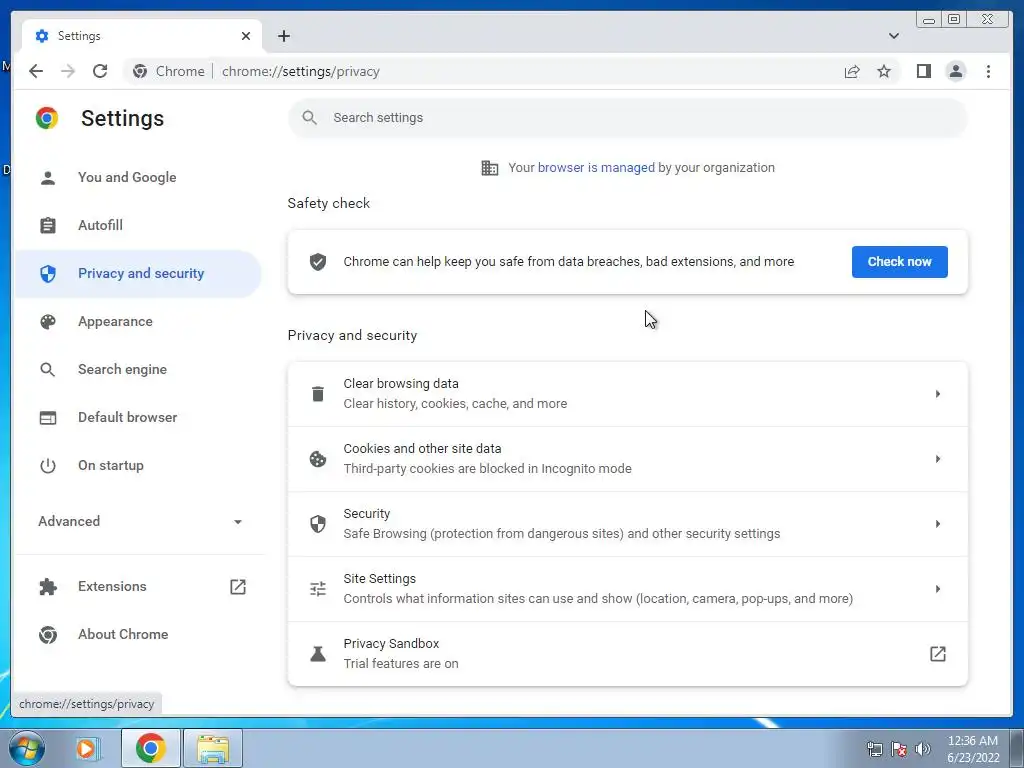Click the volume speaker tray icon
Viewport: 1024px width, 768px height.
tap(923, 749)
